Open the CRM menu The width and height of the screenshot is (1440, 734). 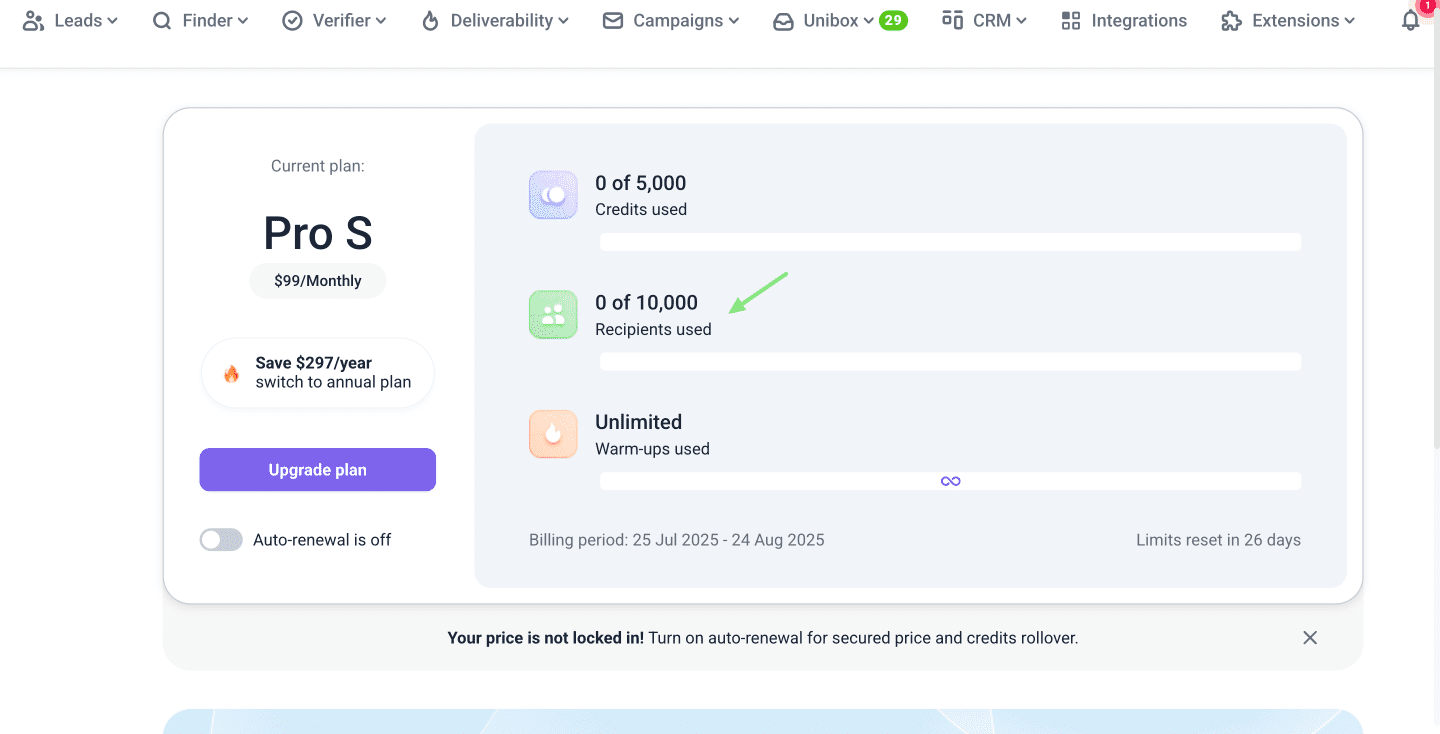985,21
